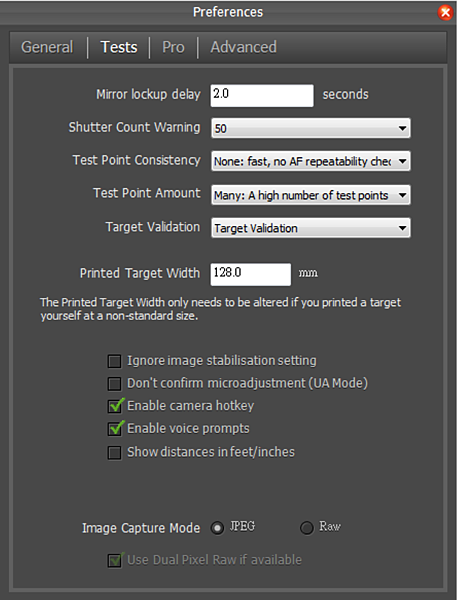Switch to the General tab
Image resolution: width=457 pixels, height=600 pixels.
[x=47, y=47]
